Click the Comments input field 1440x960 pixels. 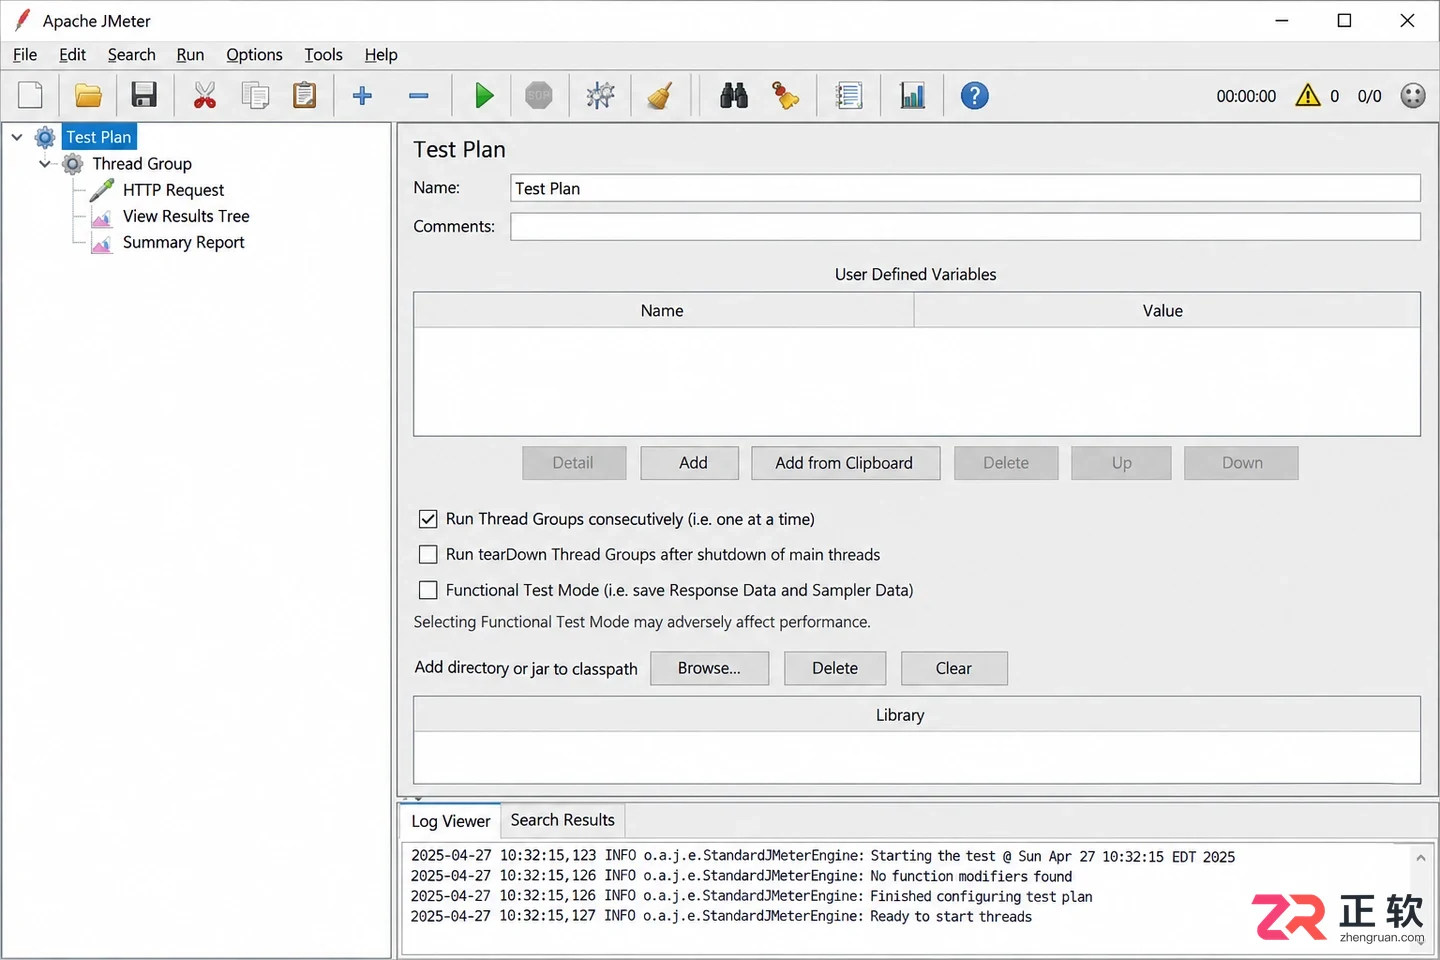coord(965,227)
